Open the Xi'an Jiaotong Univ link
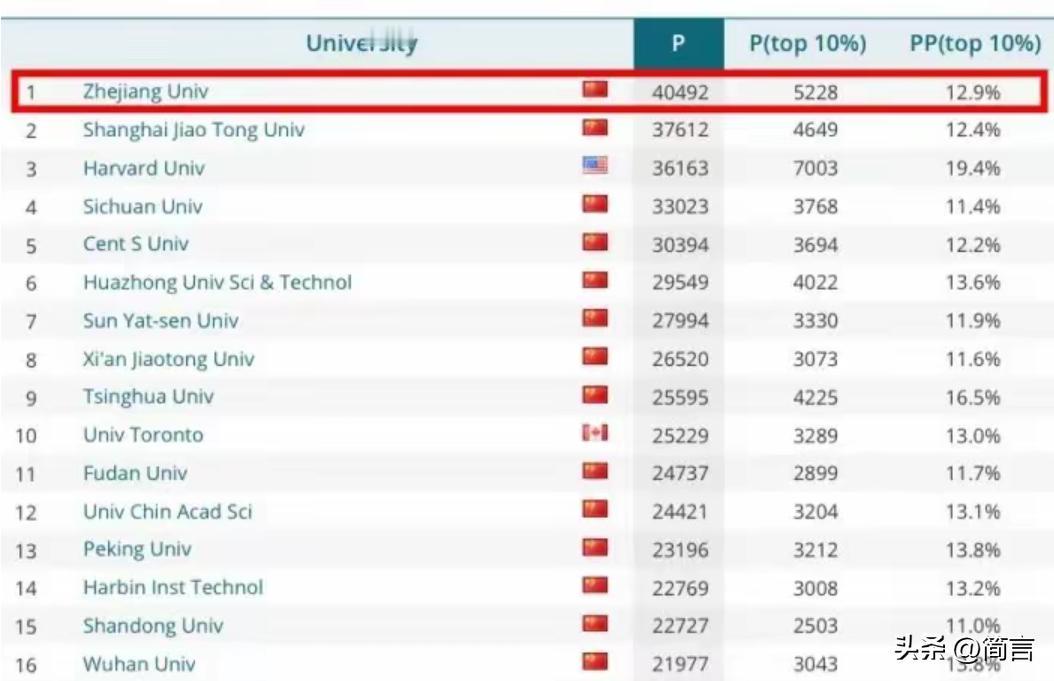The image size is (1054, 681). point(169,359)
